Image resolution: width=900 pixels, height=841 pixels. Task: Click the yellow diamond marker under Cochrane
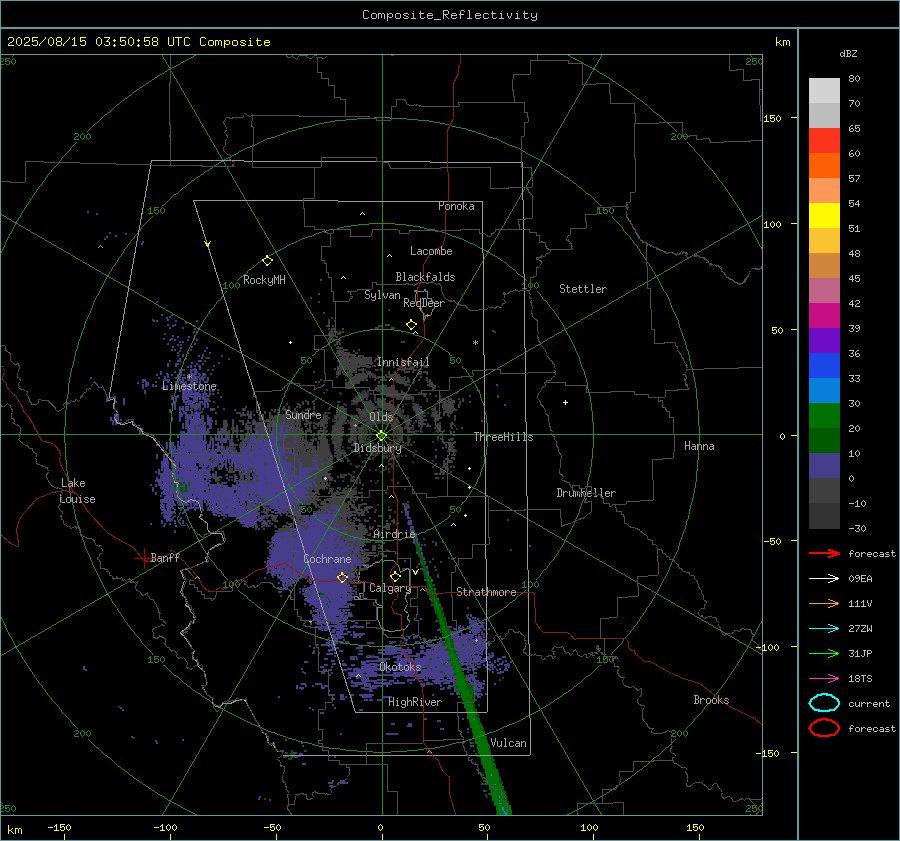(x=343, y=577)
